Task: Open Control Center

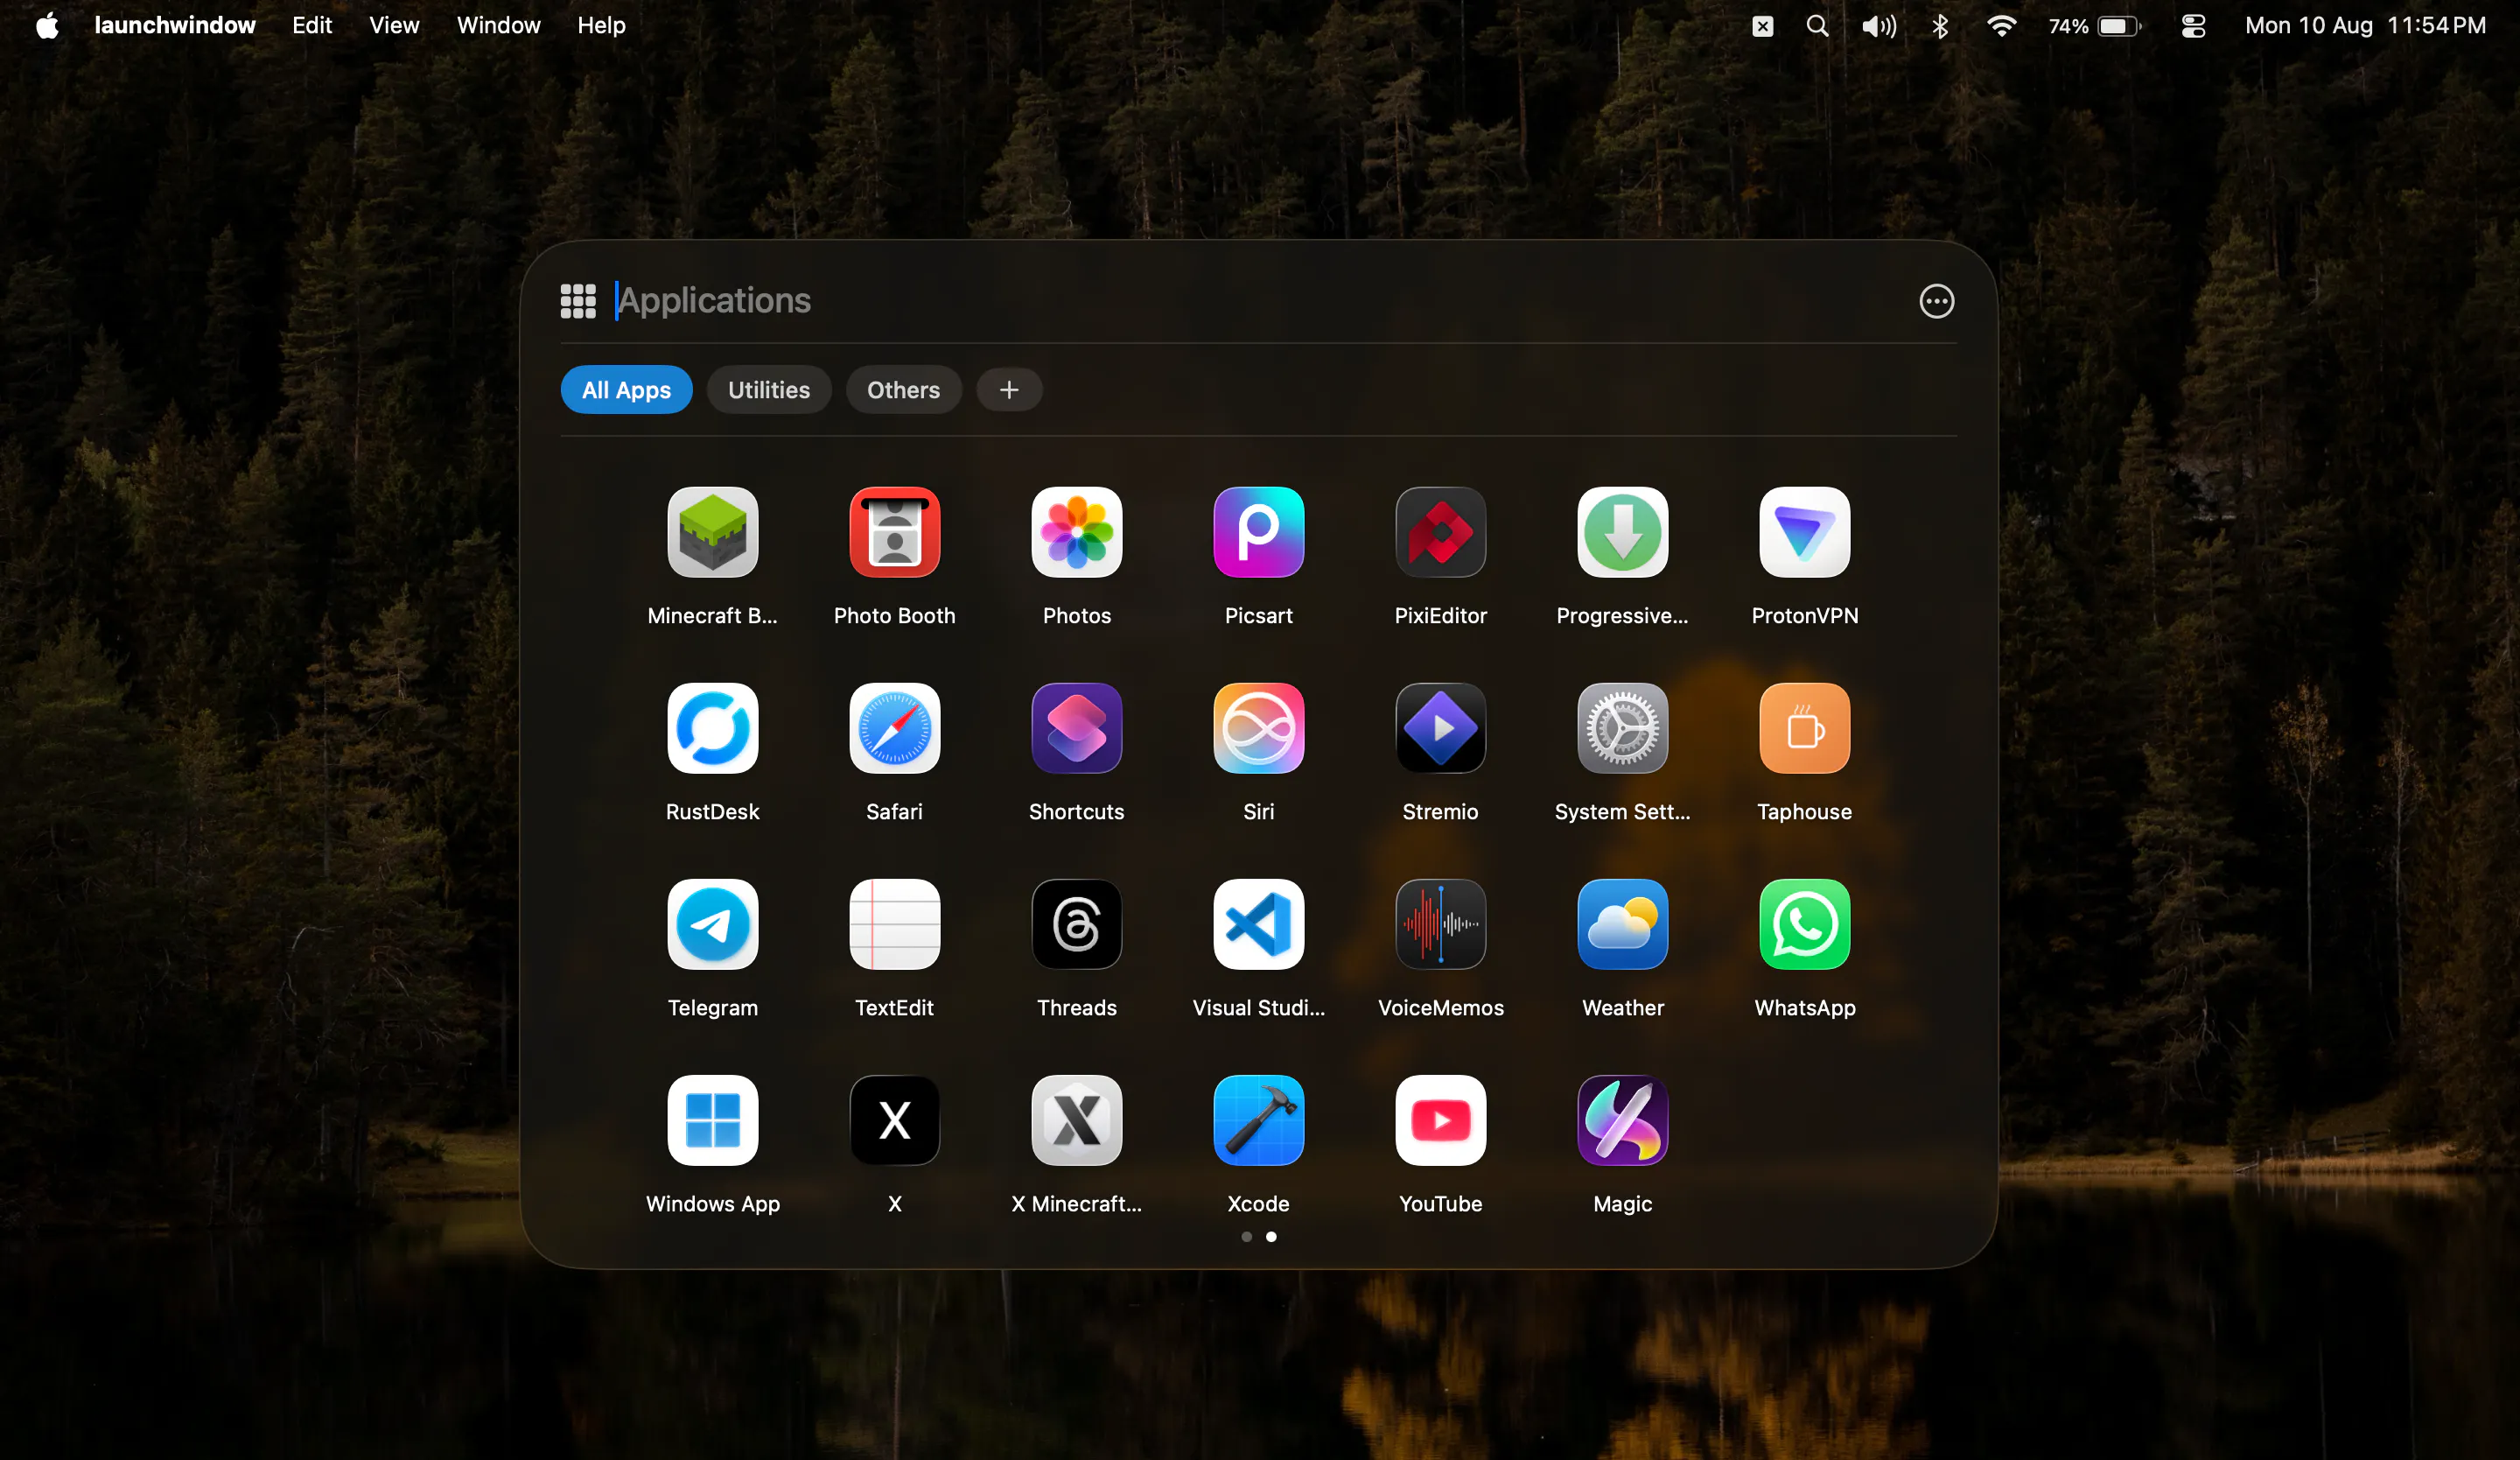Action: 2193,26
